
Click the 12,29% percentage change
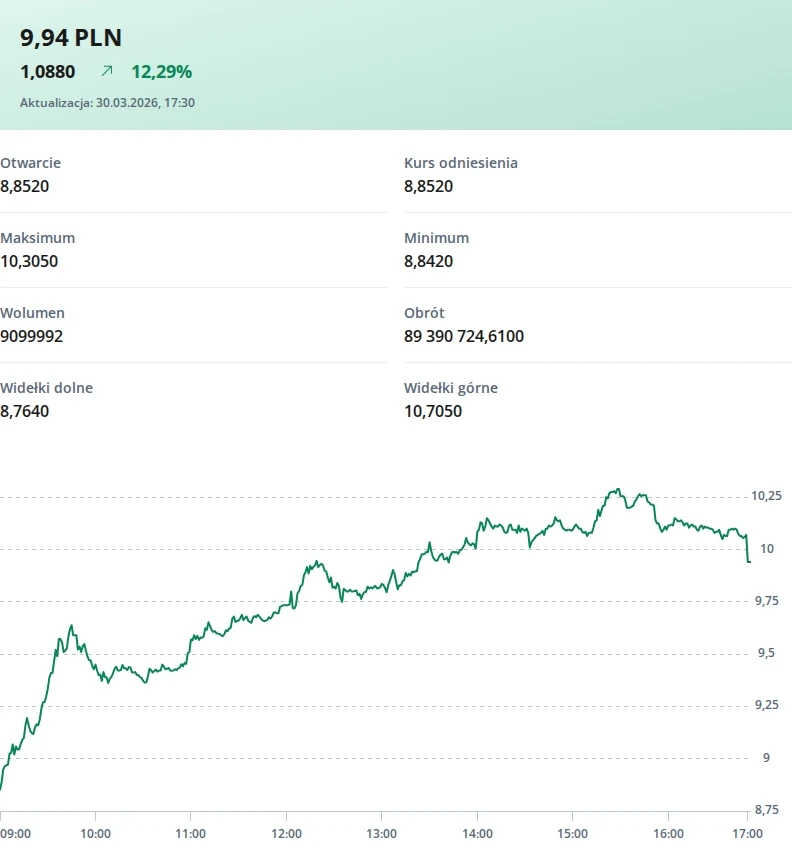pyautogui.click(x=161, y=72)
